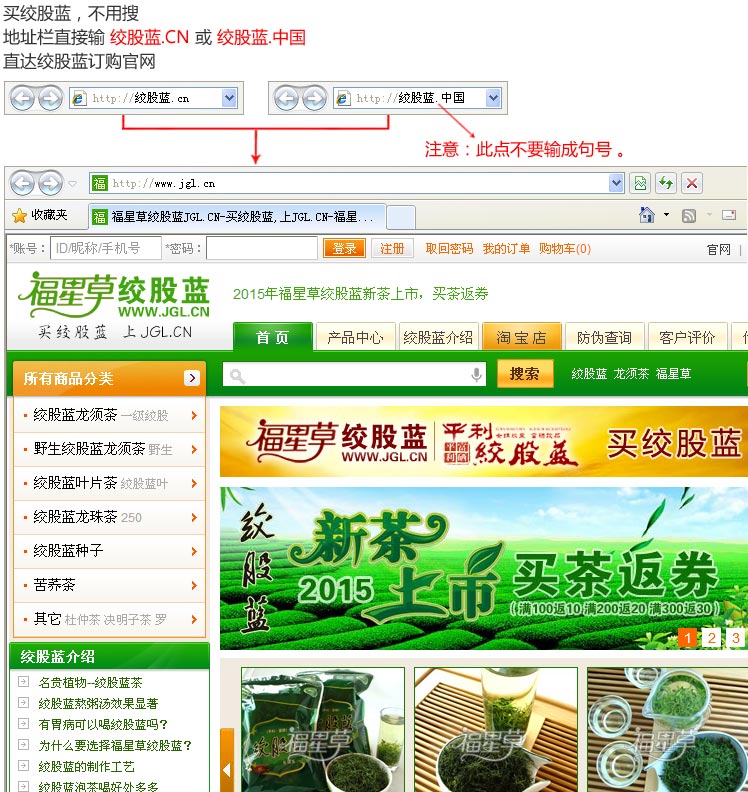
Task: Open the 买绞股蓝 yellow banner
Action: pyautogui.click(x=484, y=441)
